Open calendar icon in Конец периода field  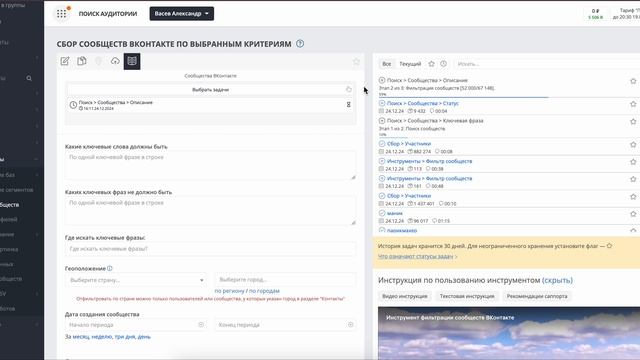pos(351,324)
